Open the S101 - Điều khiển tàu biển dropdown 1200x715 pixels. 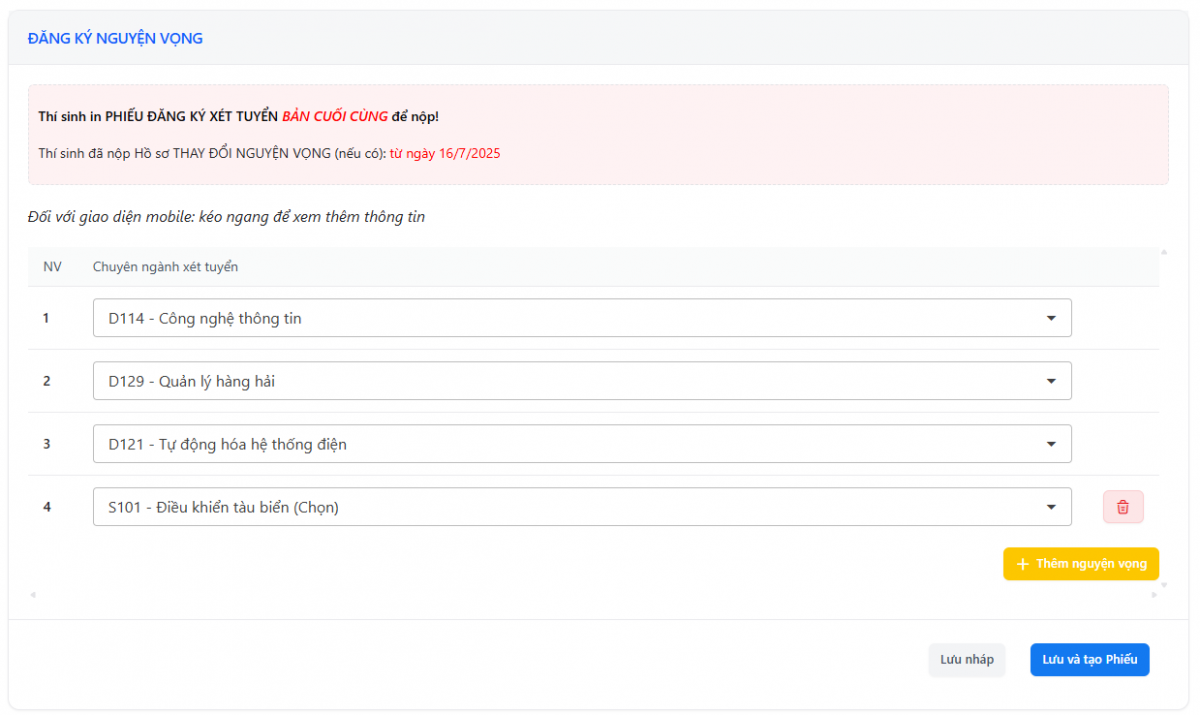[582, 507]
